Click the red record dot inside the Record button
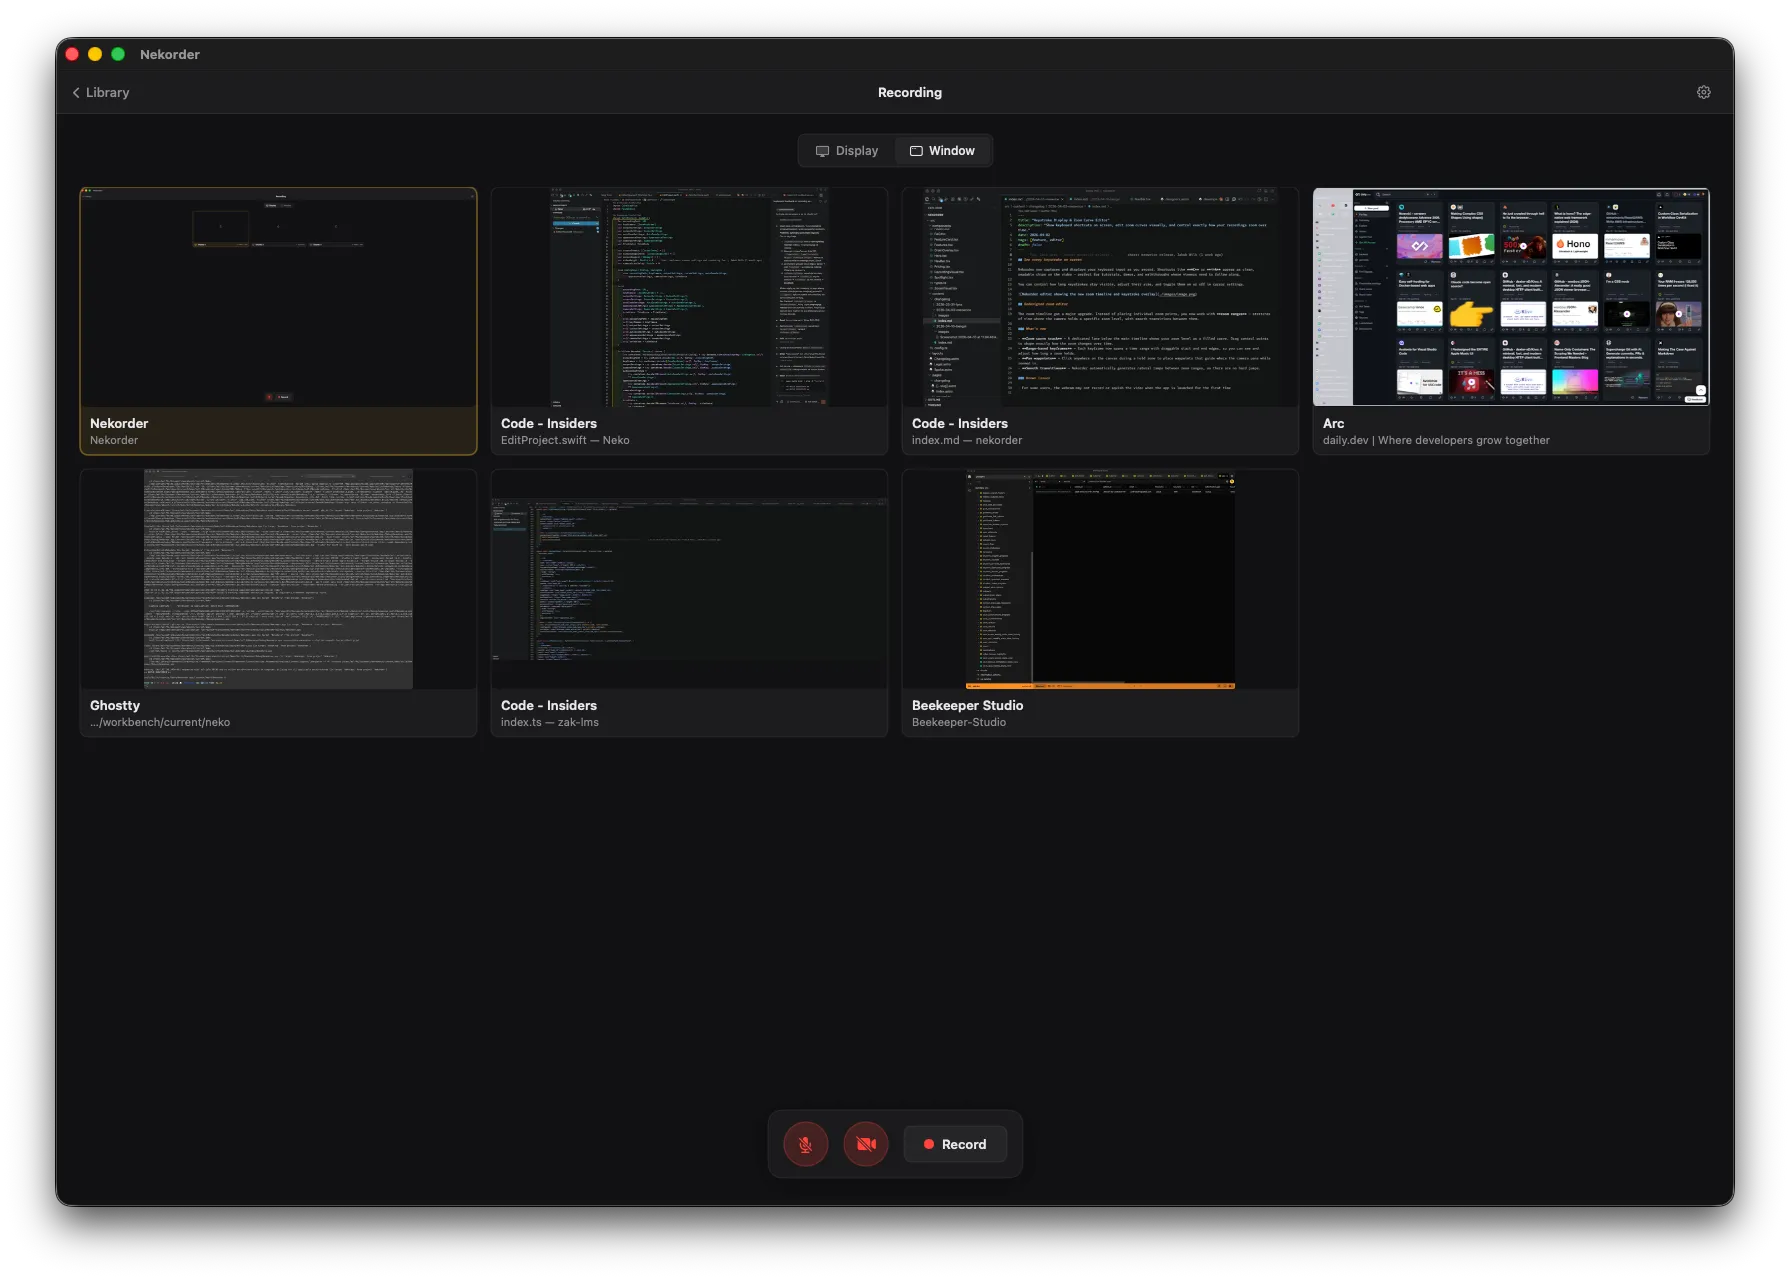 [929, 1143]
